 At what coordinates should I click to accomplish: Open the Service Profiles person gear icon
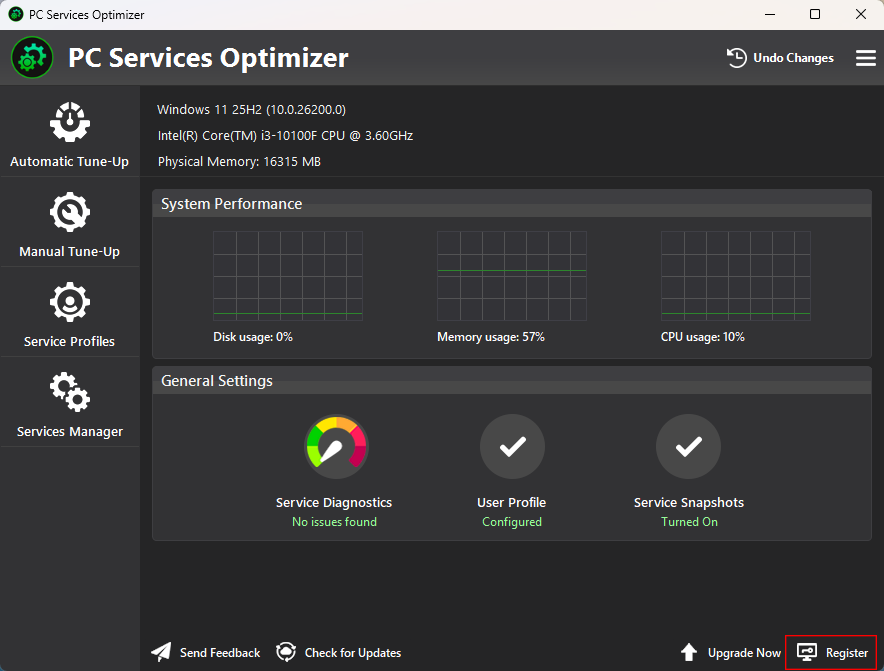69,302
